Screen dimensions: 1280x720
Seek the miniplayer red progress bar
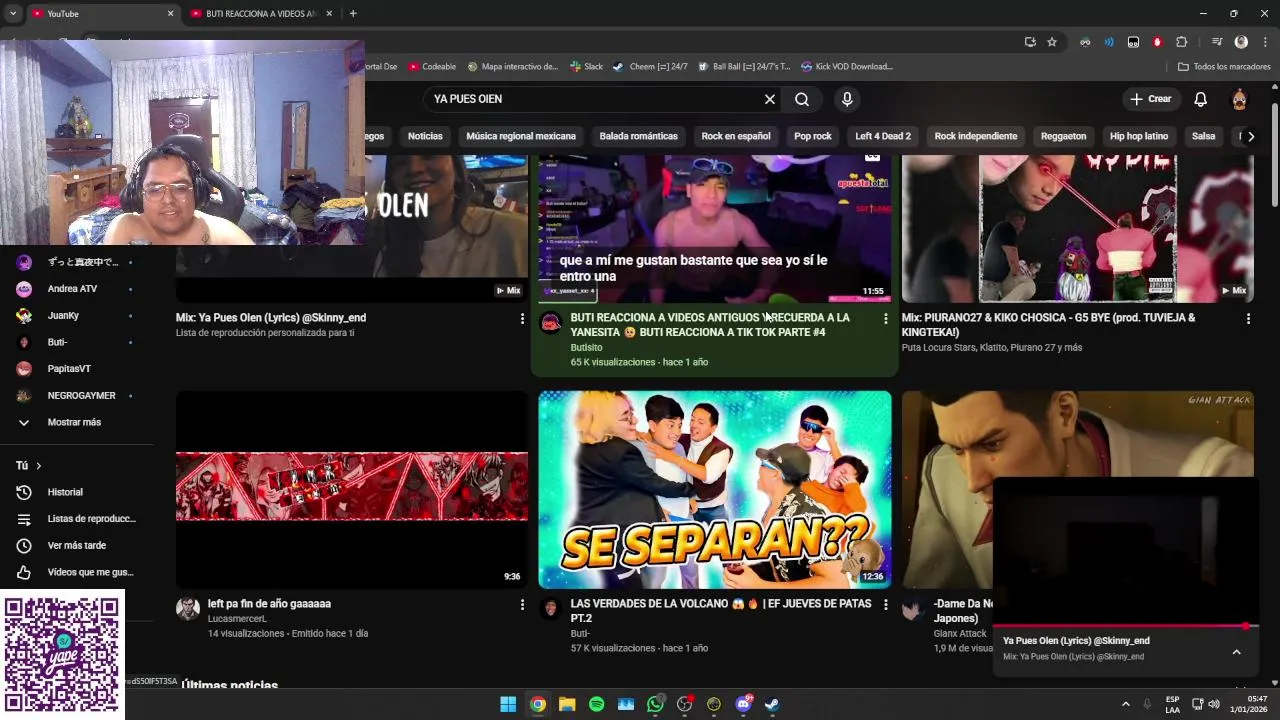coord(1125,626)
